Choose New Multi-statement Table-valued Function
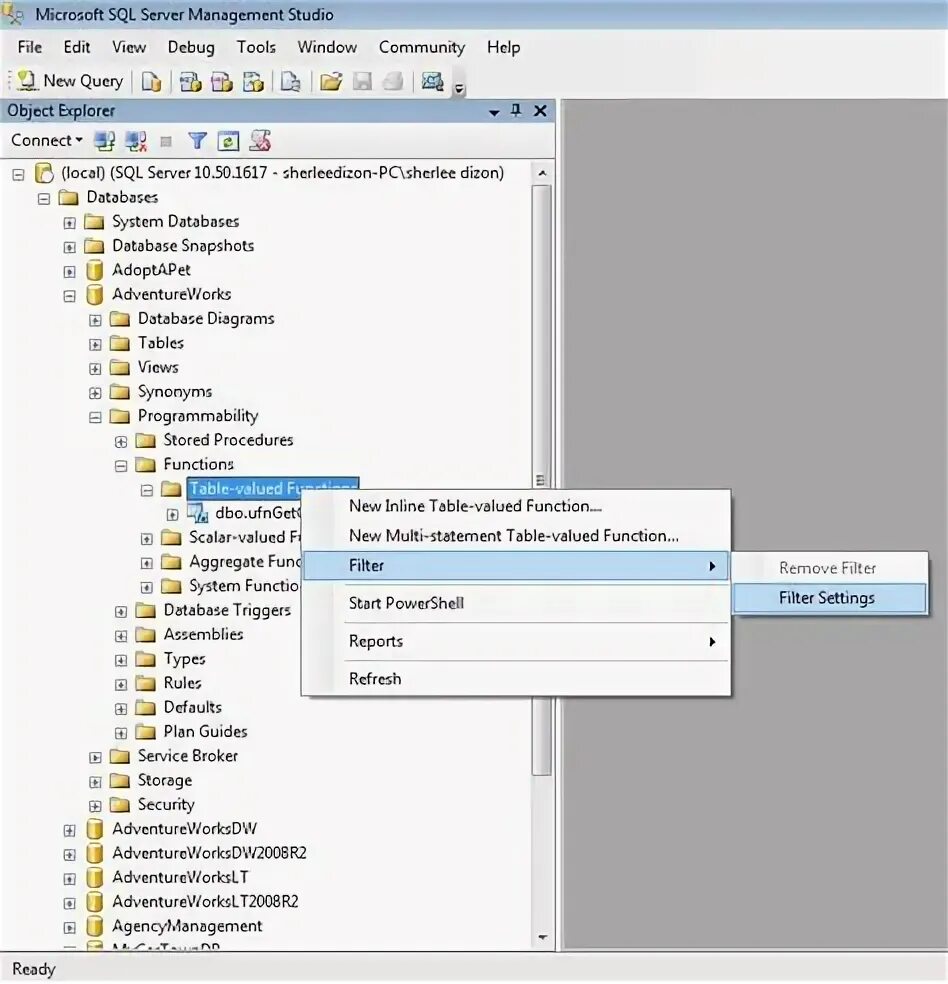This screenshot has height=984, width=948. point(516,536)
